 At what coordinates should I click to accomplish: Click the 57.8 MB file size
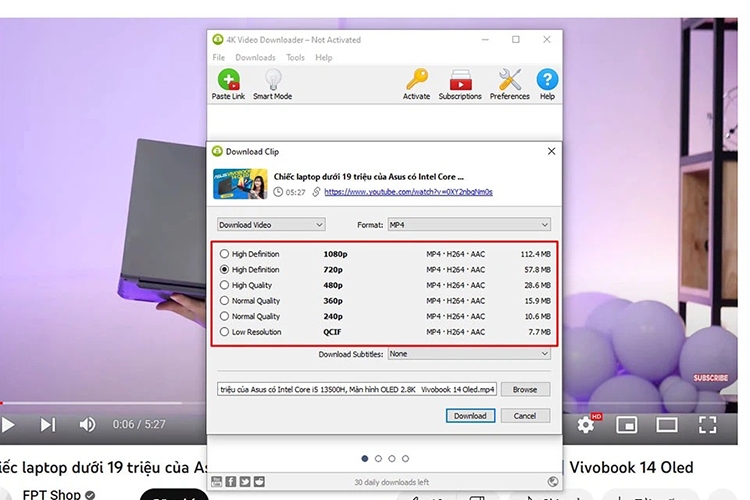coord(537,269)
